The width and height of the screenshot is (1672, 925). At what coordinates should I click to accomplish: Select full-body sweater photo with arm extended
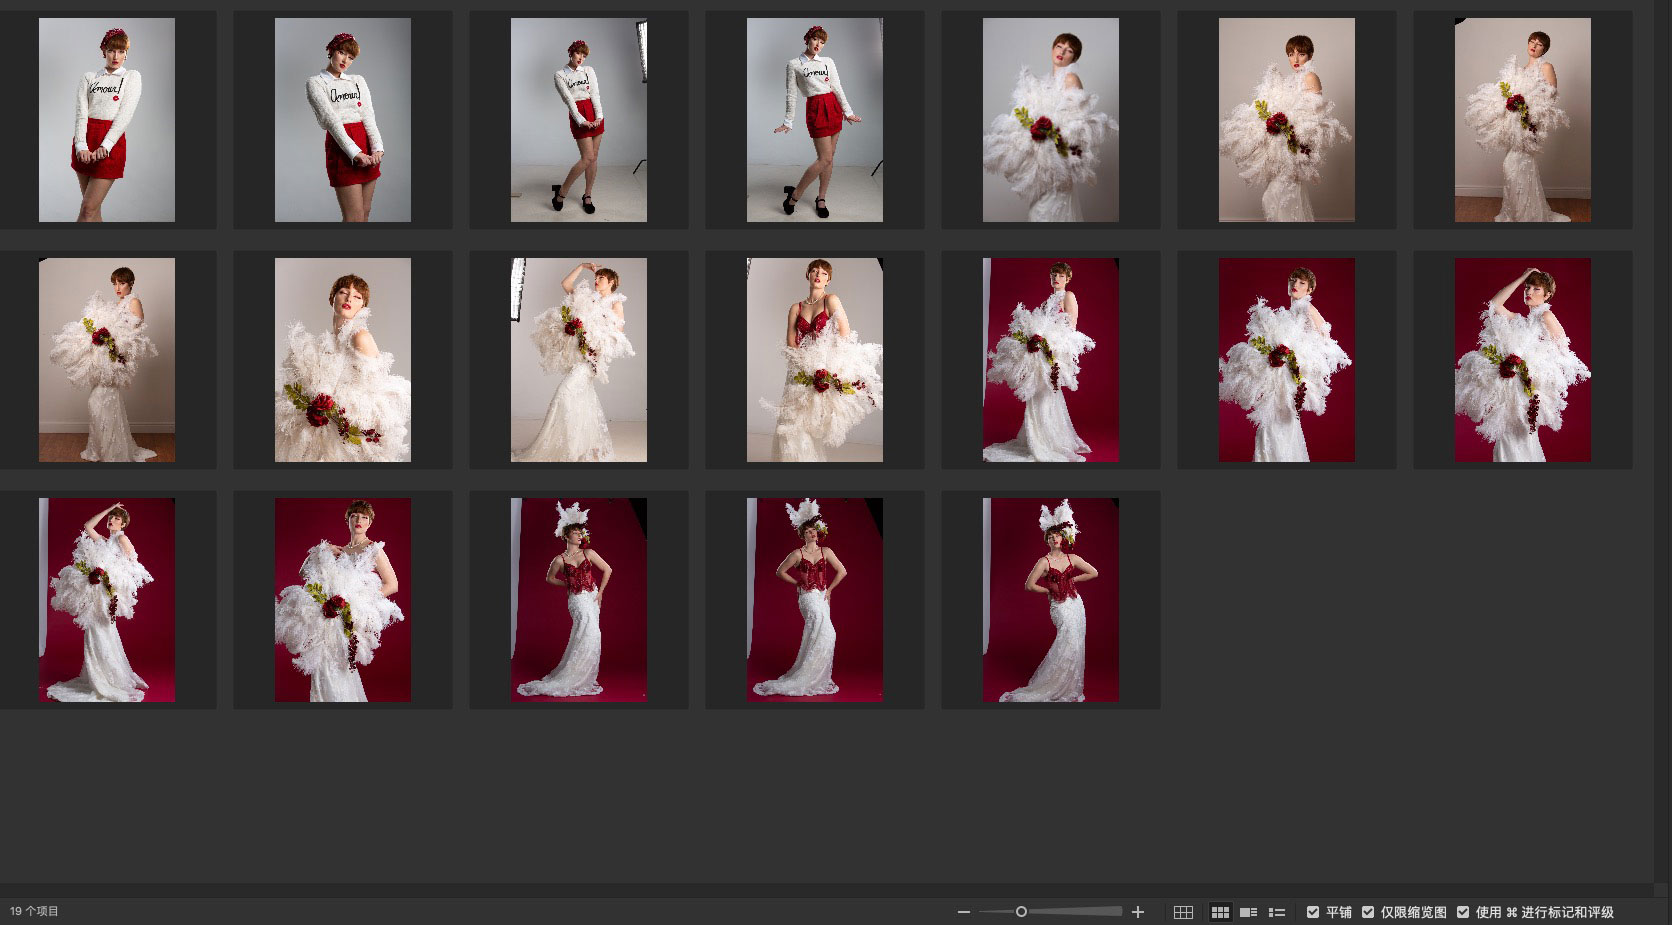pos(814,120)
